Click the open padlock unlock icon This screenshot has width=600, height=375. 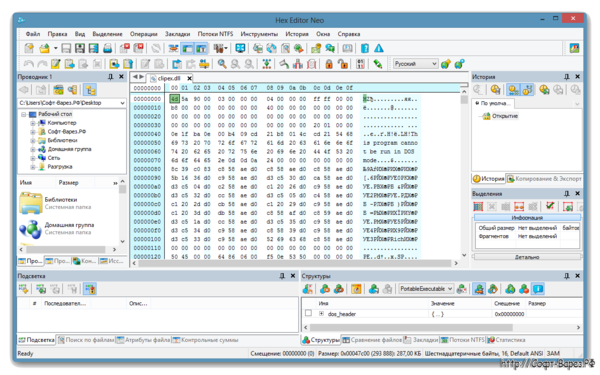343,64
